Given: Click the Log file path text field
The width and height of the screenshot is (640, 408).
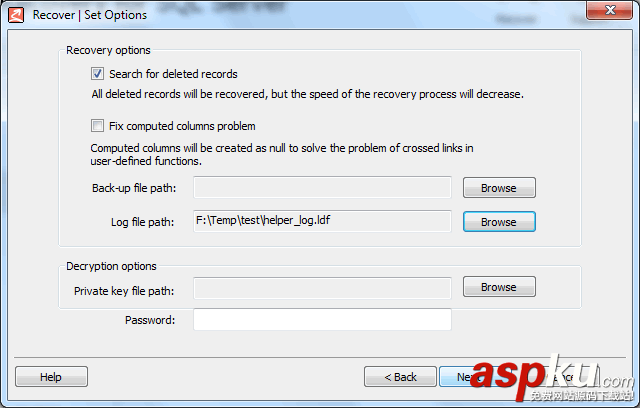Looking at the screenshot, I should pos(322,222).
